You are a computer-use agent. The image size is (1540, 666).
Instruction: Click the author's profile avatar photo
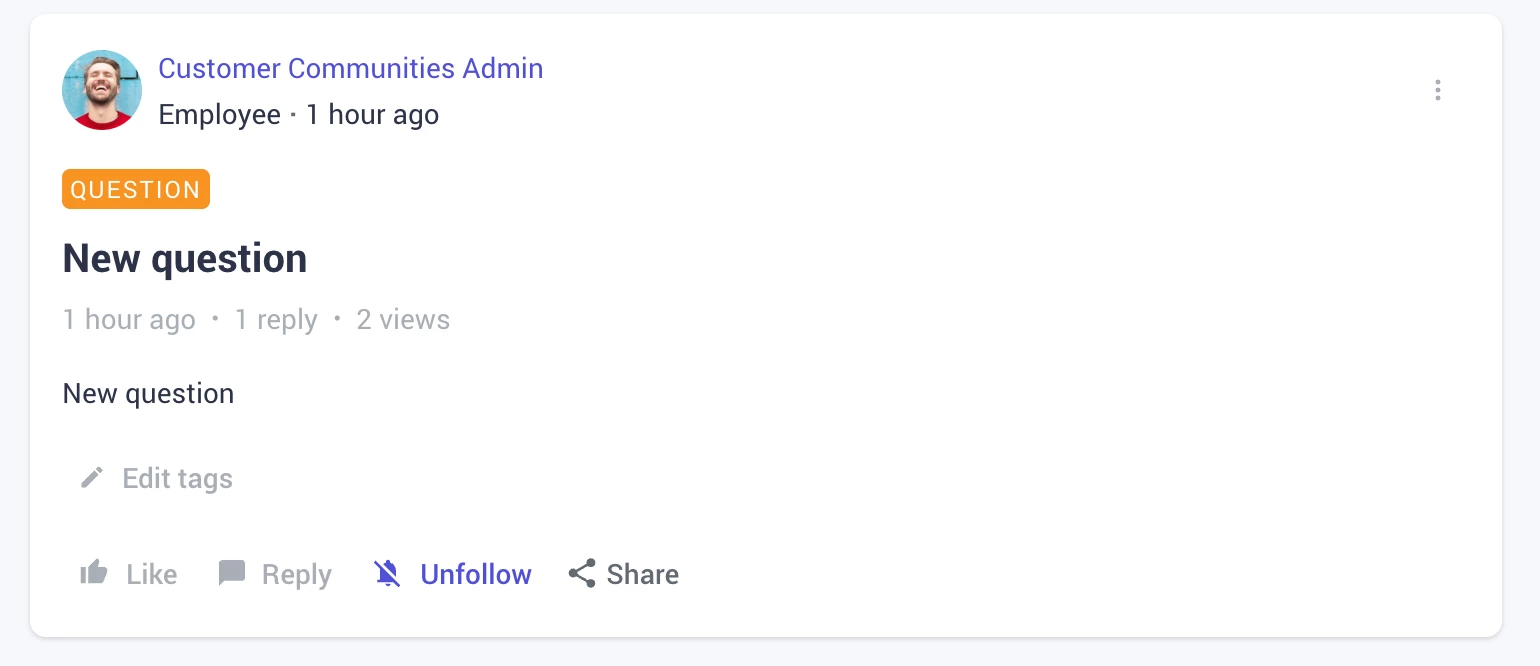click(102, 90)
